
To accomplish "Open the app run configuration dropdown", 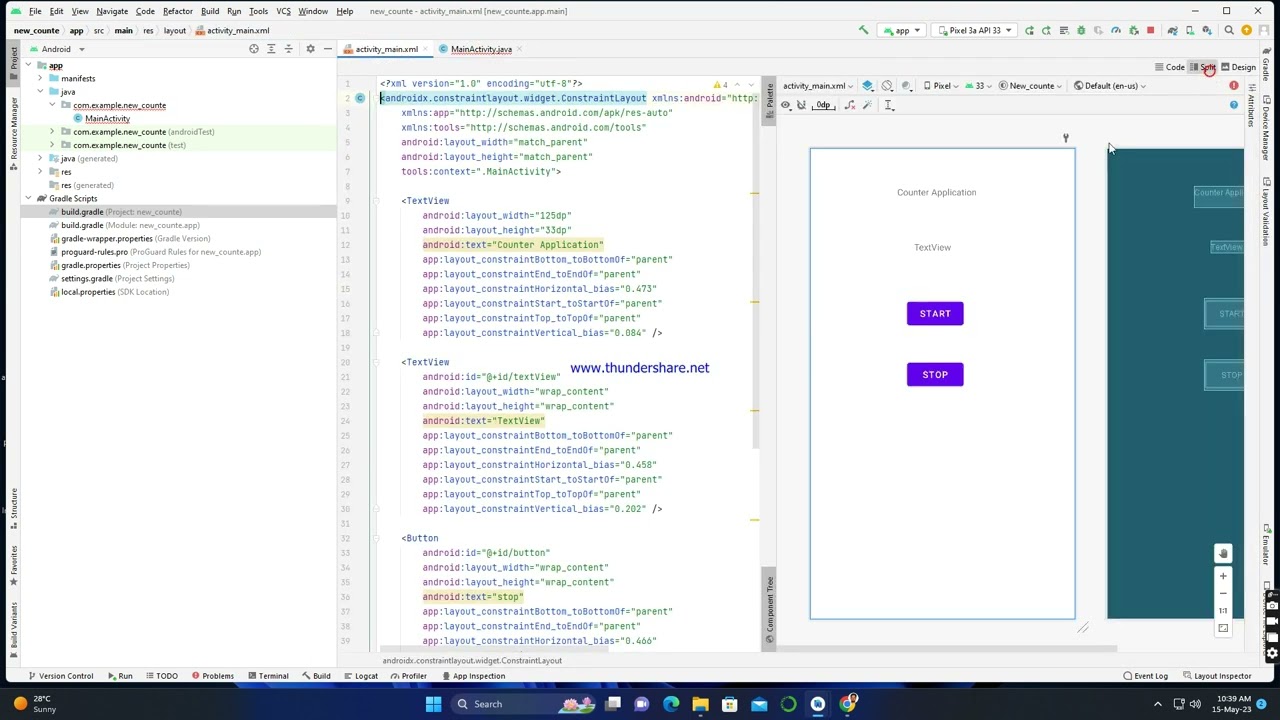I will pyautogui.click(x=902, y=31).
